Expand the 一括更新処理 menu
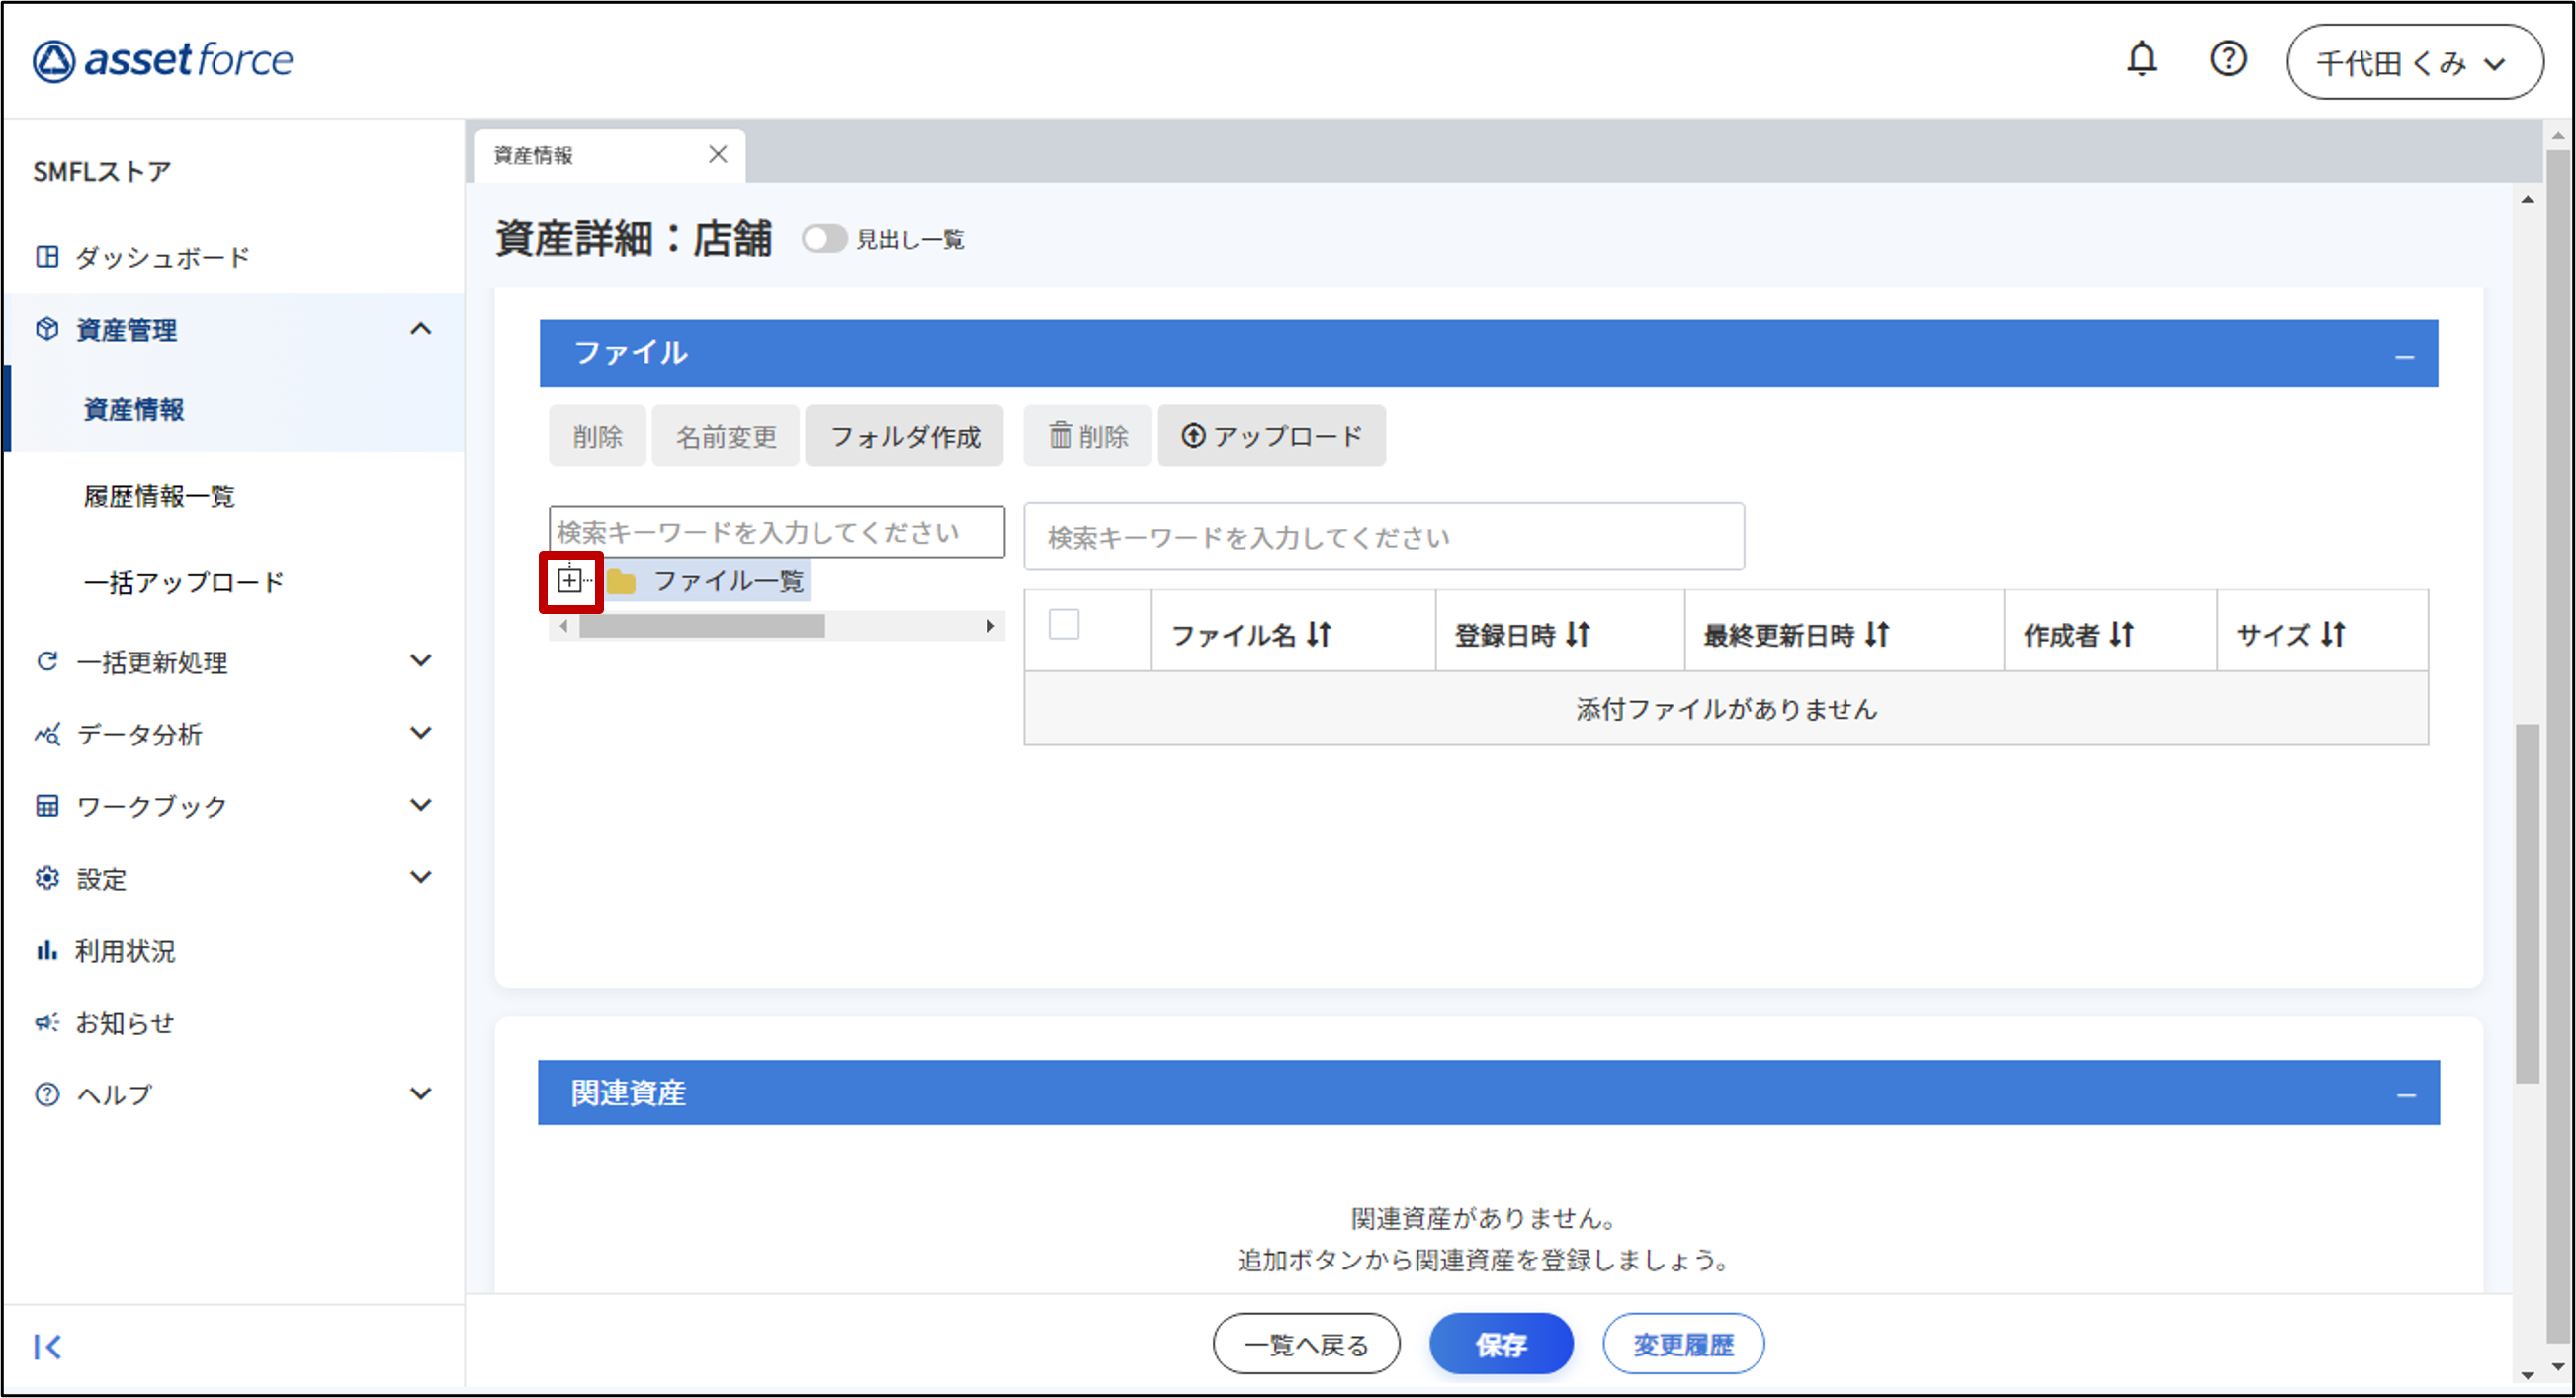The image size is (2576, 1398). (x=420, y=661)
